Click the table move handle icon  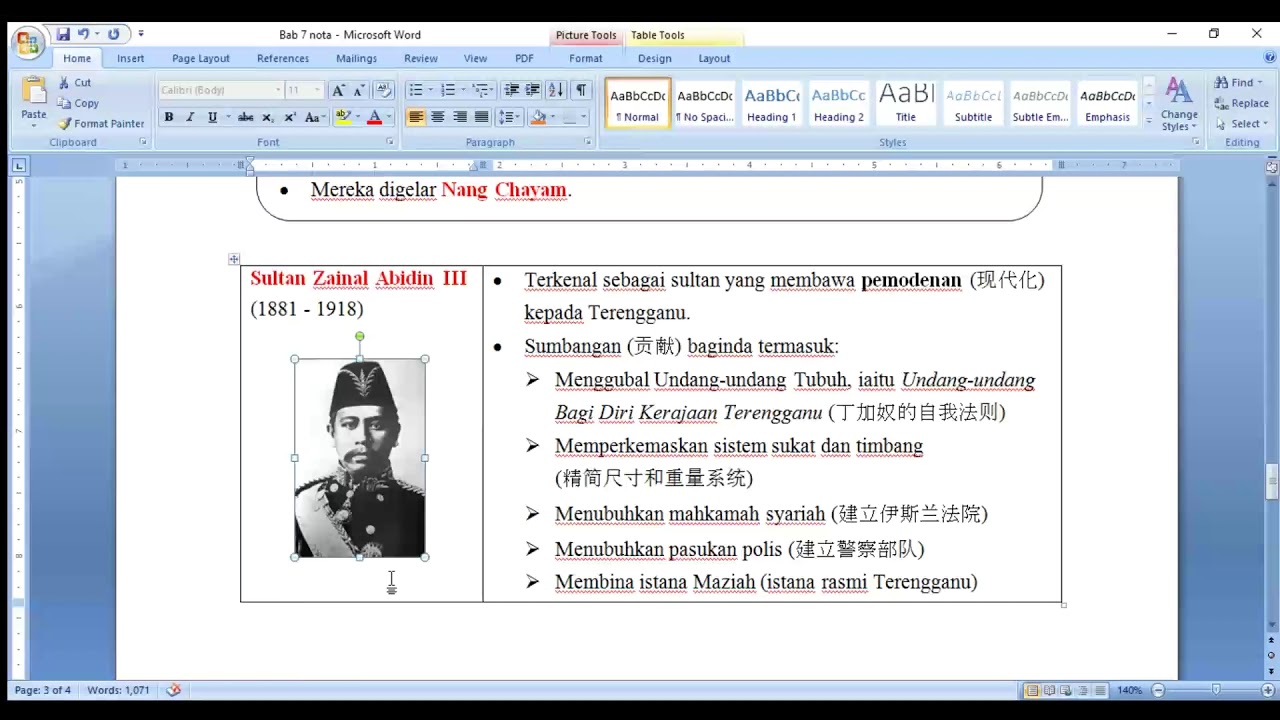point(234,259)
